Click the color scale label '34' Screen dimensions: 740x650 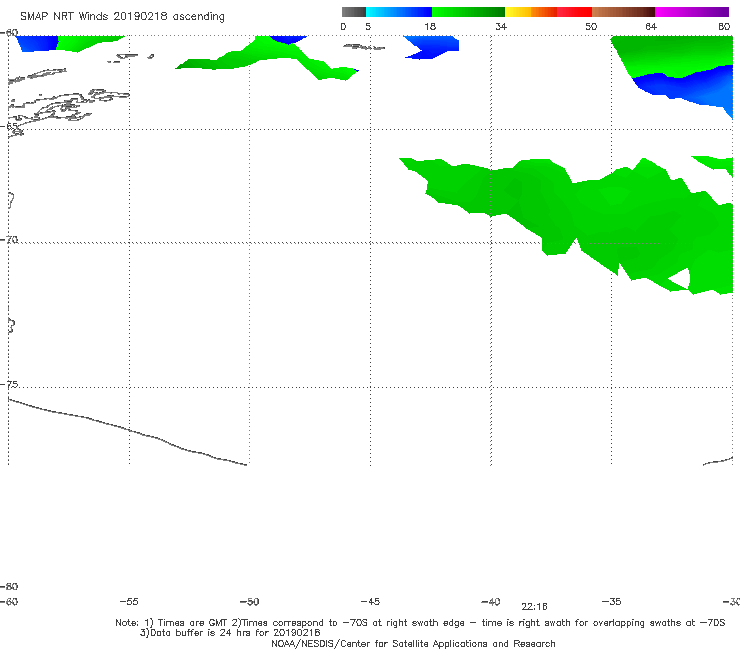(501, 26)
